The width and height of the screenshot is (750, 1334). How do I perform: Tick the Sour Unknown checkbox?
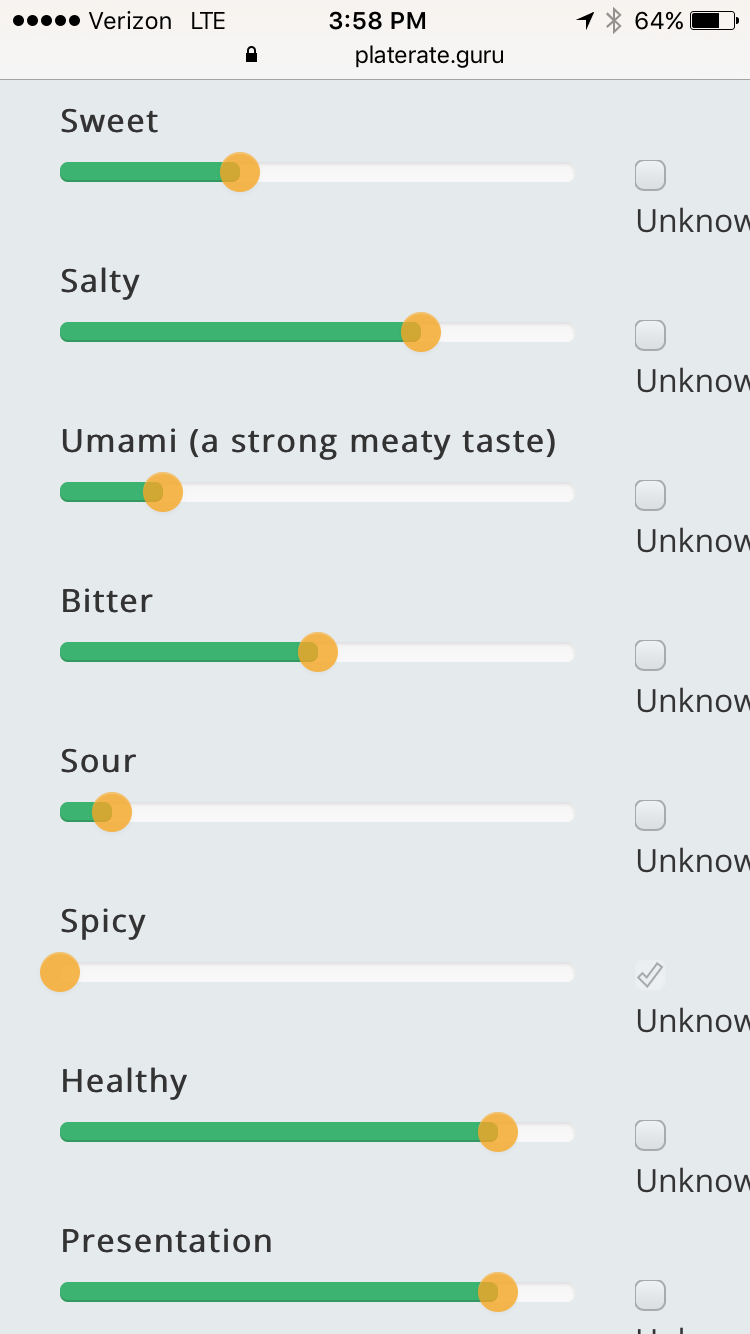[x=650, y=815]
